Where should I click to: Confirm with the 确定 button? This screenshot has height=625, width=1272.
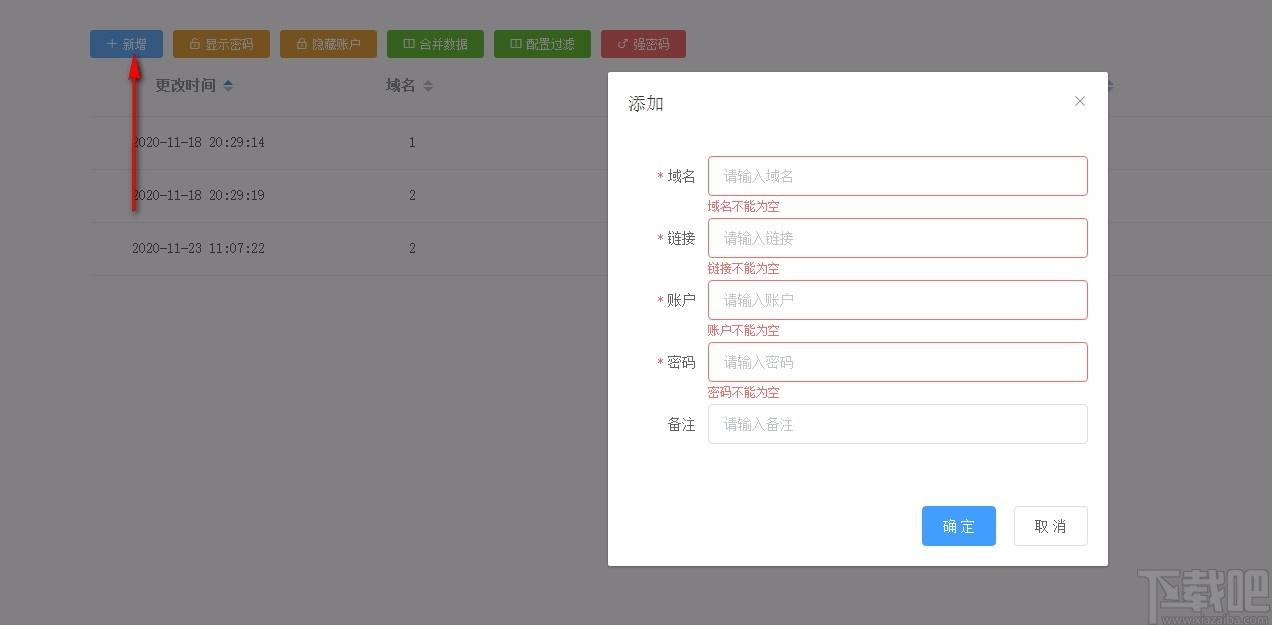958,526
